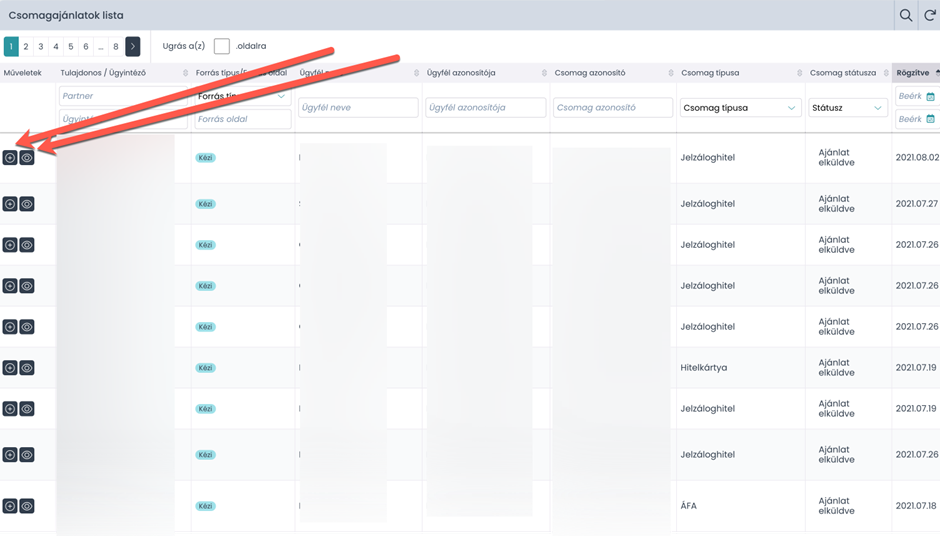940x536 pixels.
Task: Click the Ügyfél azonosítója filter field
Action: tap(486, 107)
